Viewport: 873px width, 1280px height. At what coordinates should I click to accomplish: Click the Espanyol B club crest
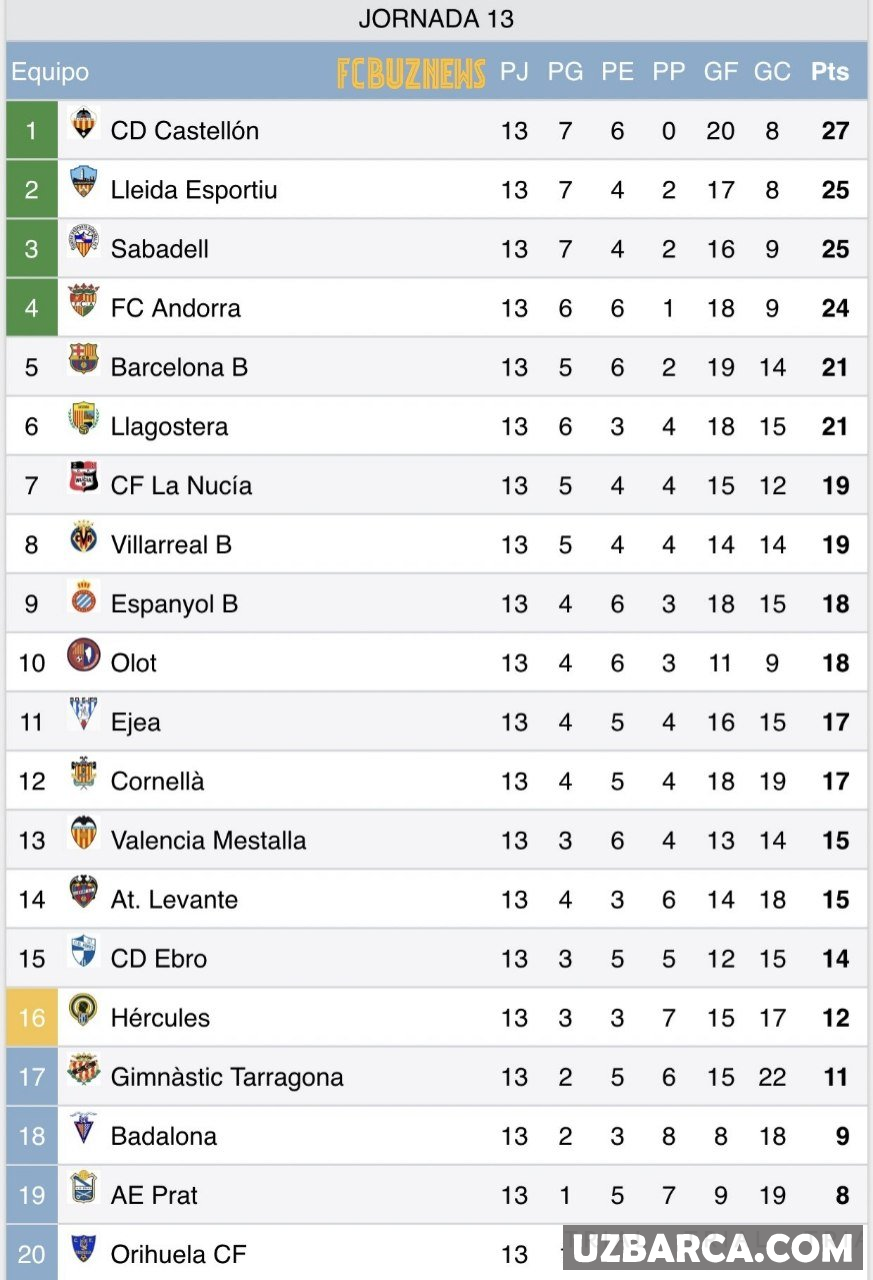coord(84,597)
